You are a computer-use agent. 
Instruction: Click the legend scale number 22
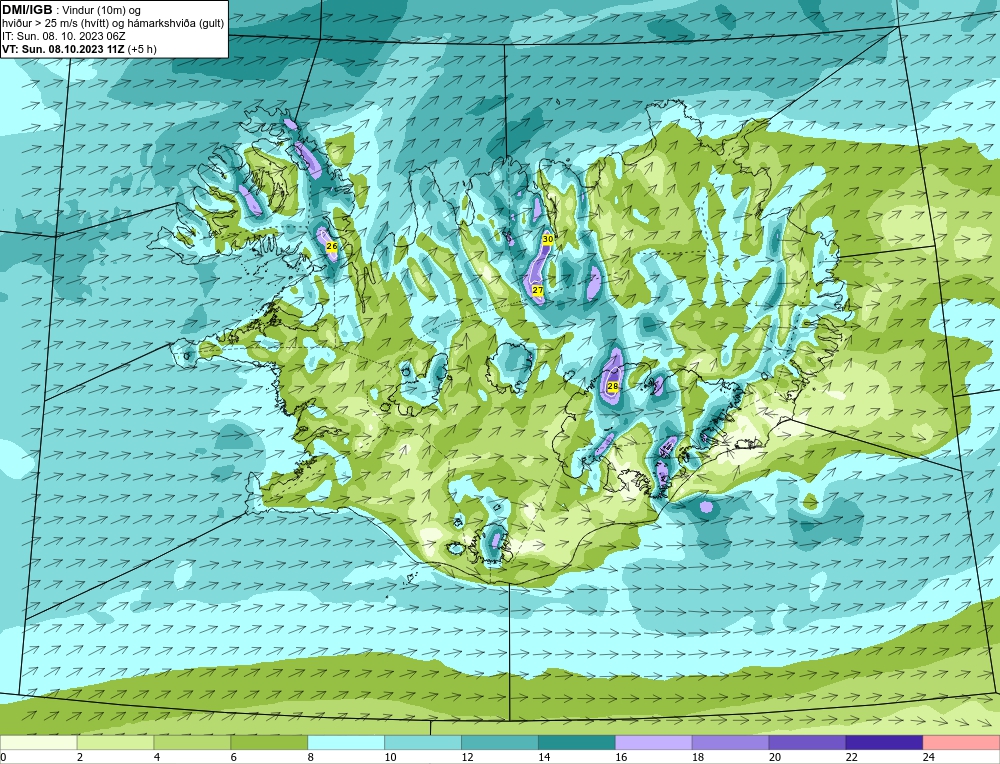851,757
